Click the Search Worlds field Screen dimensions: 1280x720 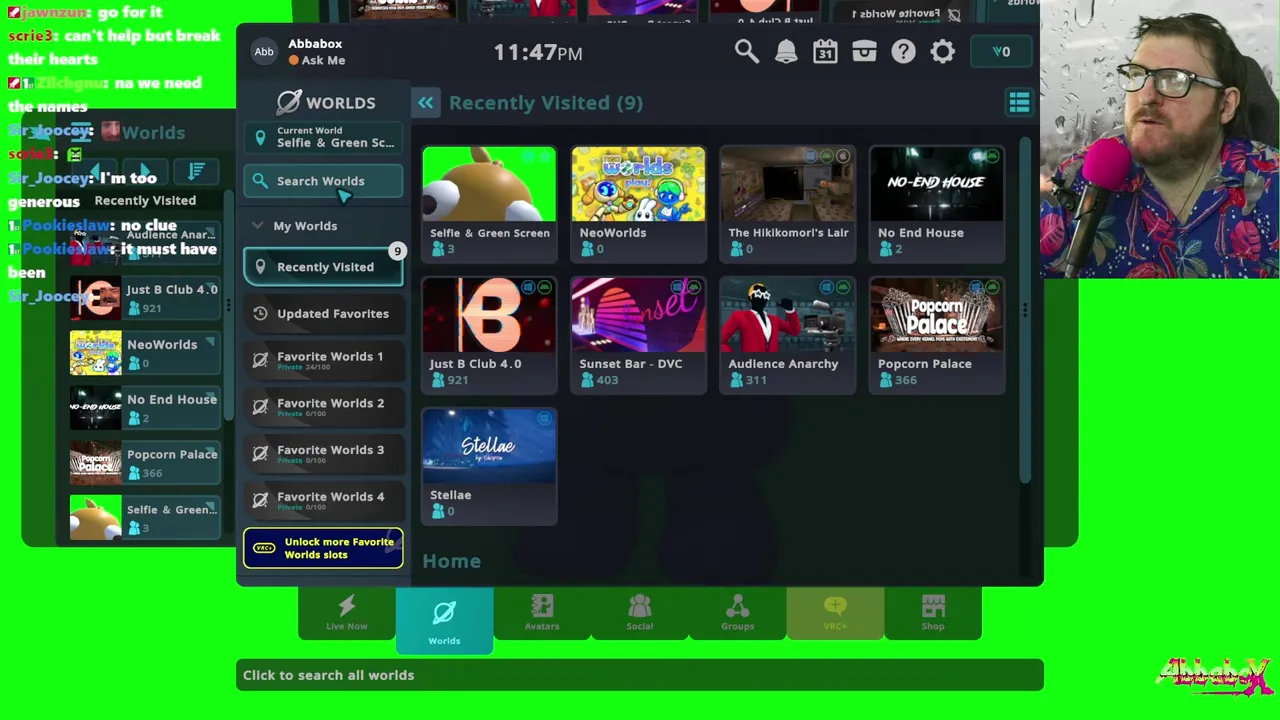pyautogui.click(x=323, y=181)
